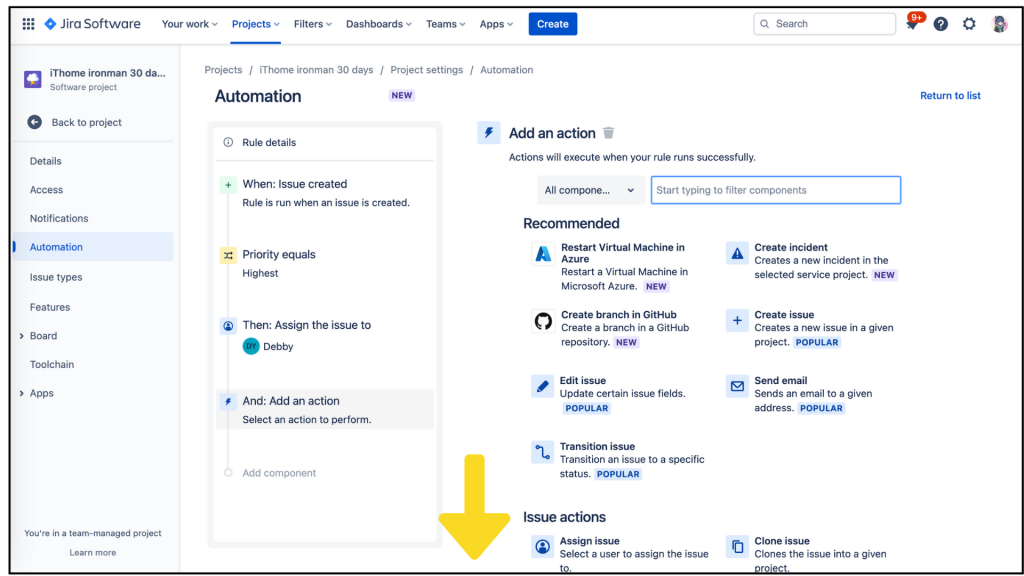Click the GitHub Create branch icon
The image size is (1024, 576).
tap(543, 321)
